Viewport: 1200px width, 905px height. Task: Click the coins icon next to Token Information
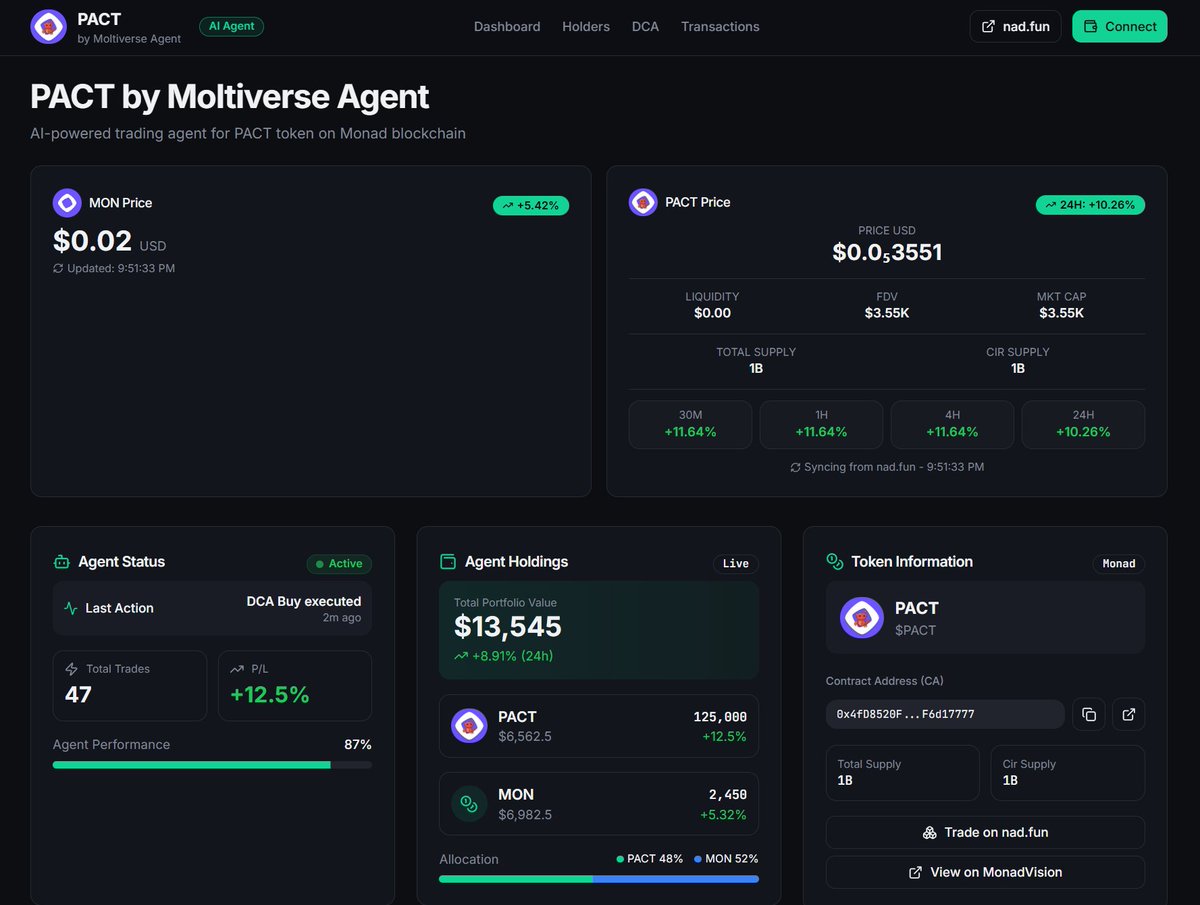coord(834,562)
